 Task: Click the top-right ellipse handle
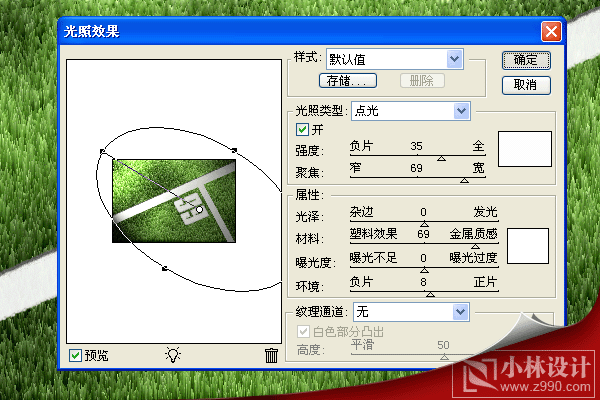[x=234, y=150]
